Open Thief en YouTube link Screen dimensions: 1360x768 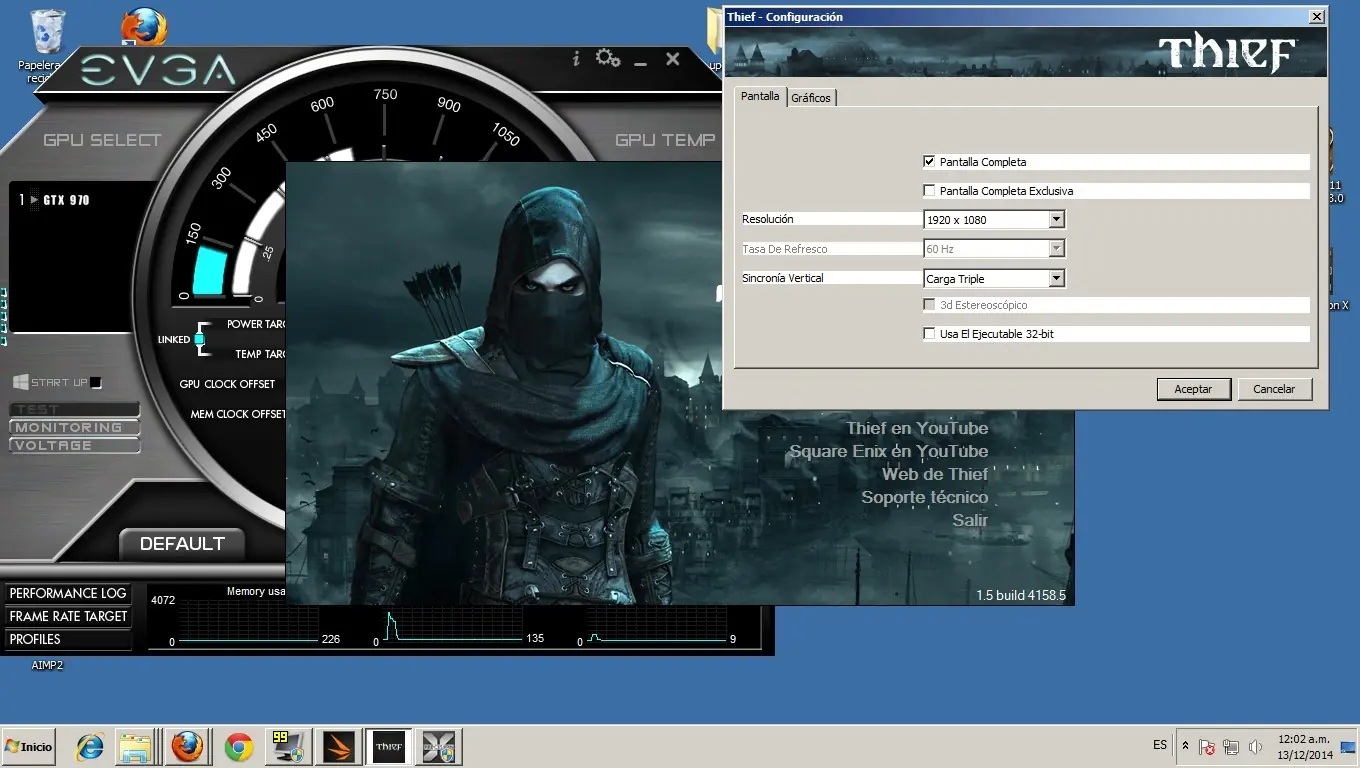point(917,428)
